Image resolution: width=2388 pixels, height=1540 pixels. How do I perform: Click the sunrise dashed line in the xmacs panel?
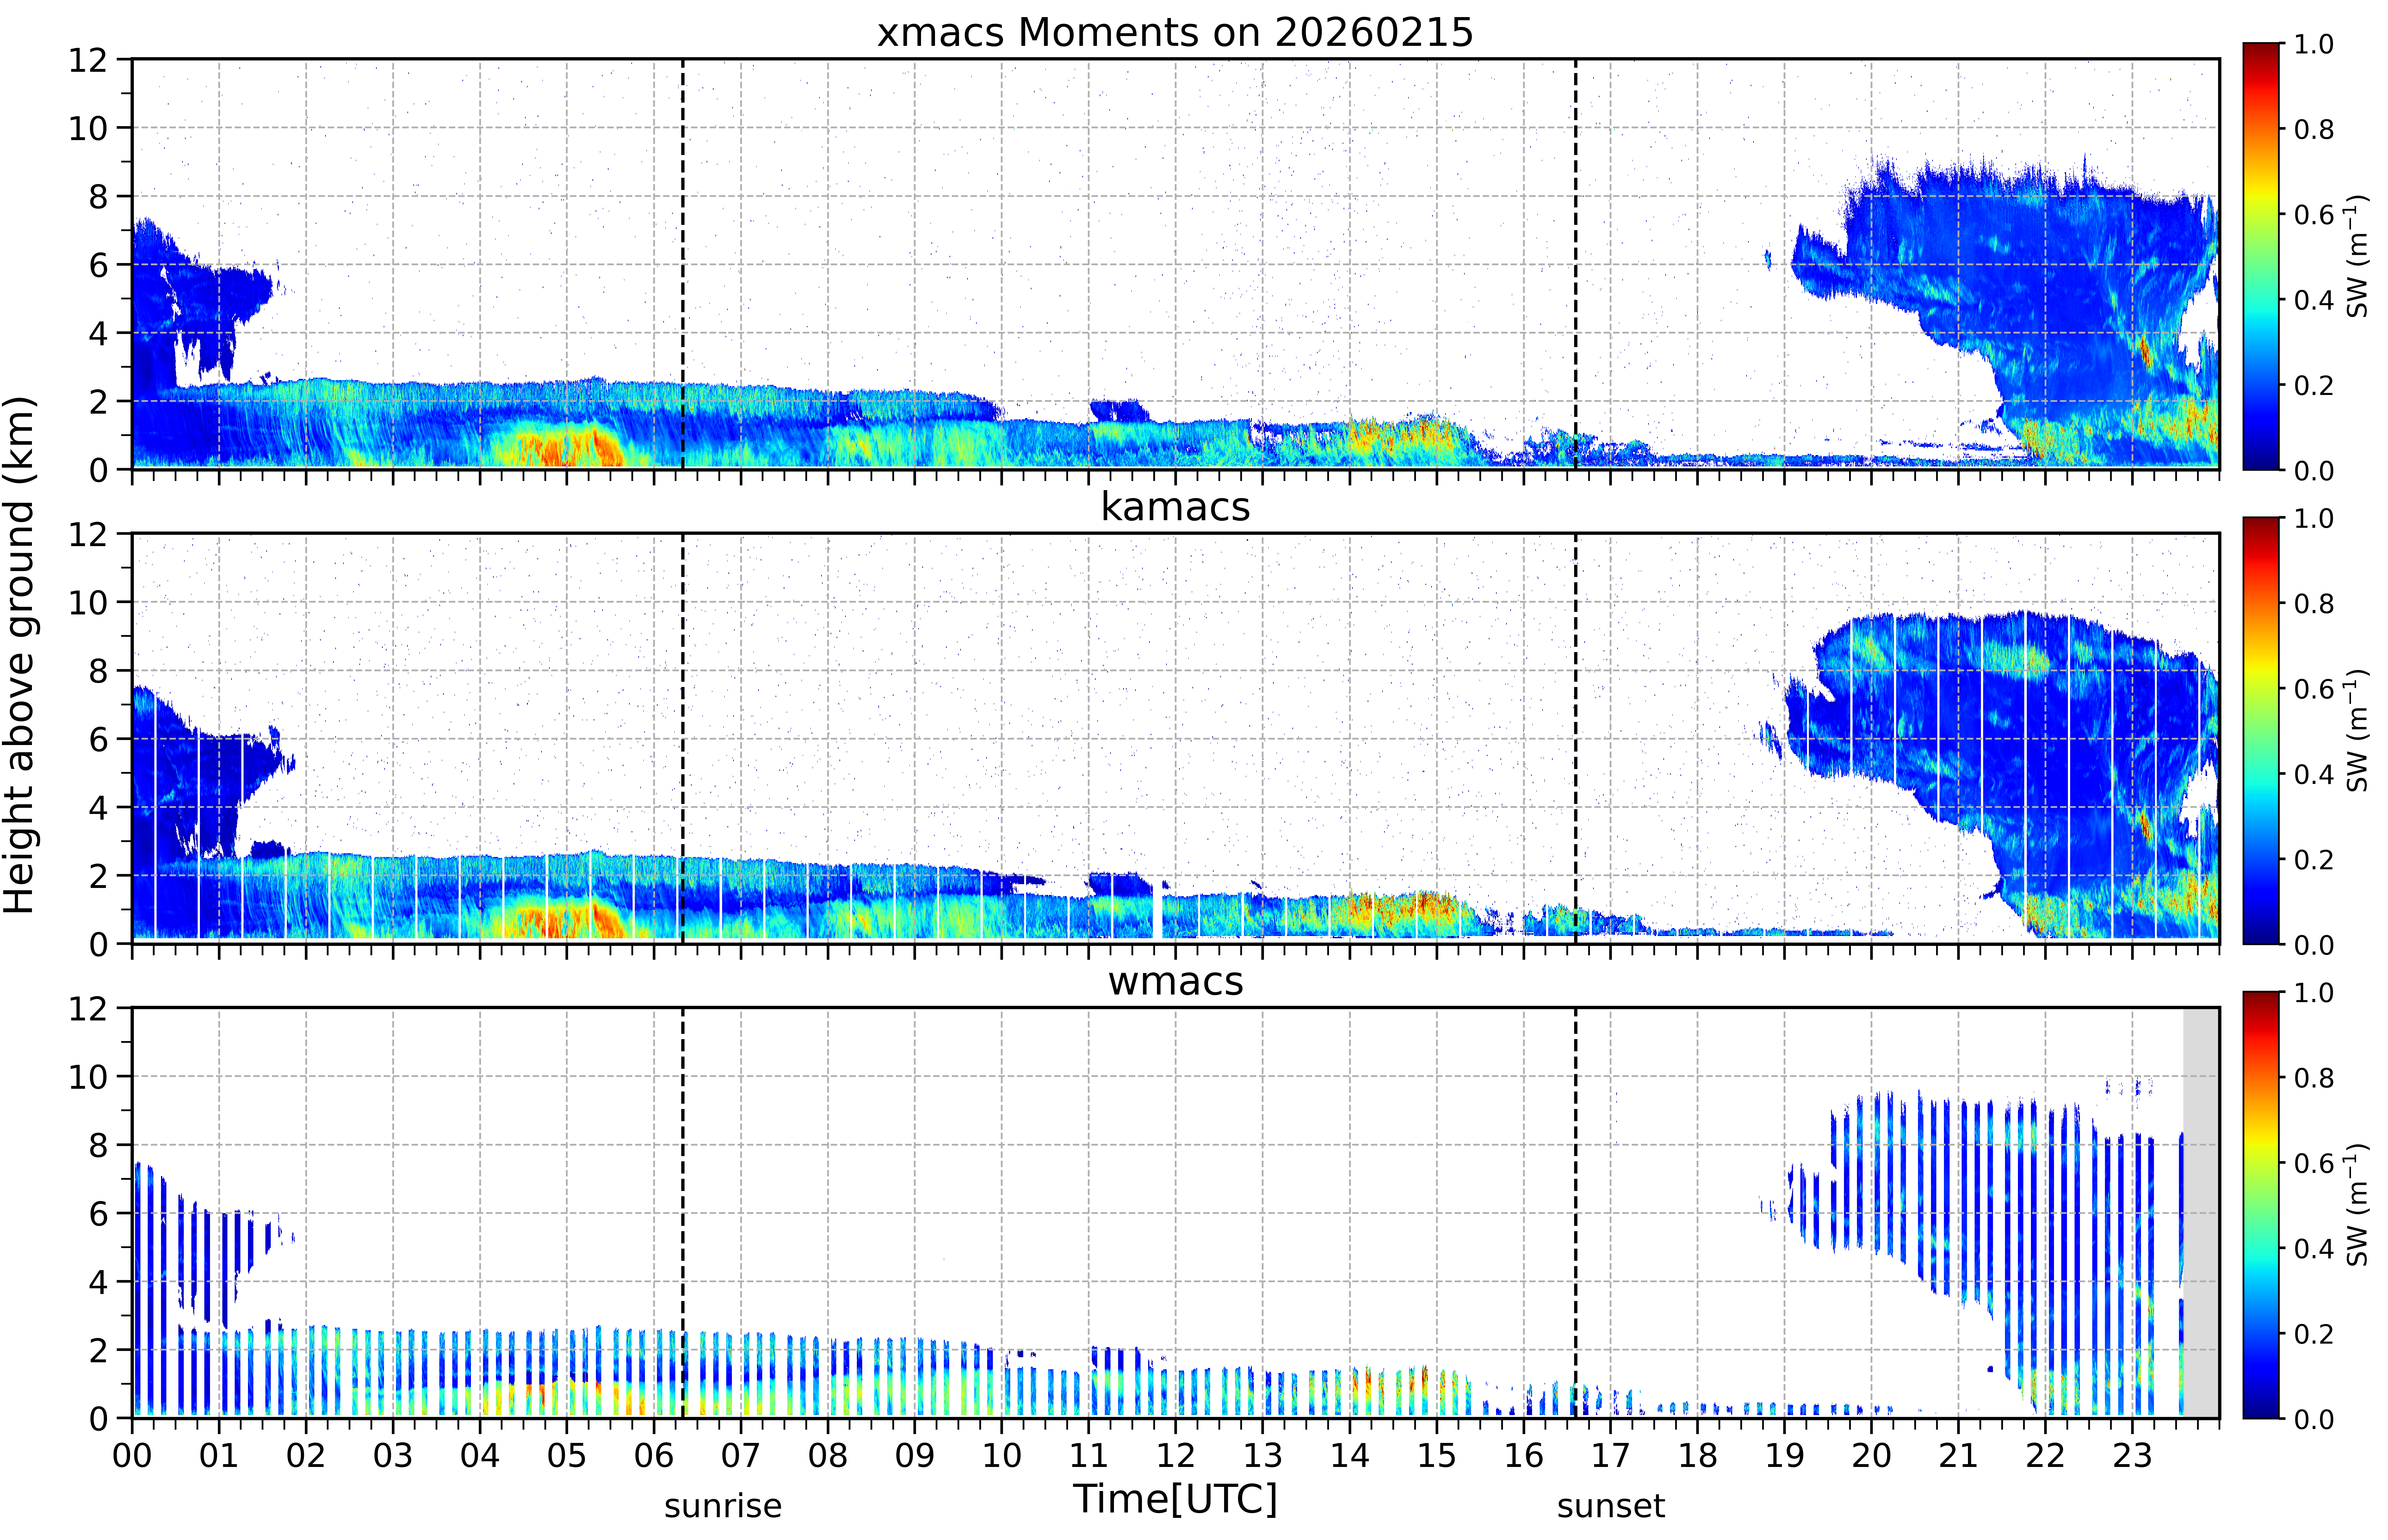click(x=683, y=264)
